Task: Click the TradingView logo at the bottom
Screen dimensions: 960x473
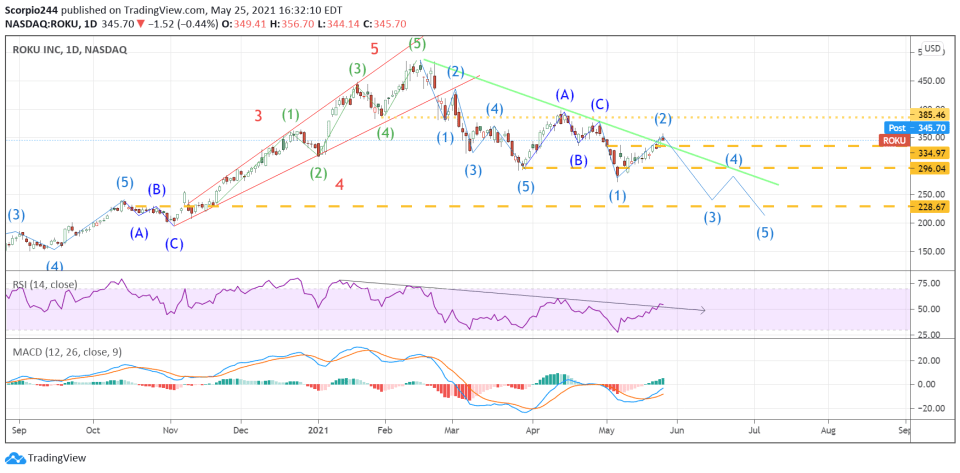Action: click(x=45, y=458)
